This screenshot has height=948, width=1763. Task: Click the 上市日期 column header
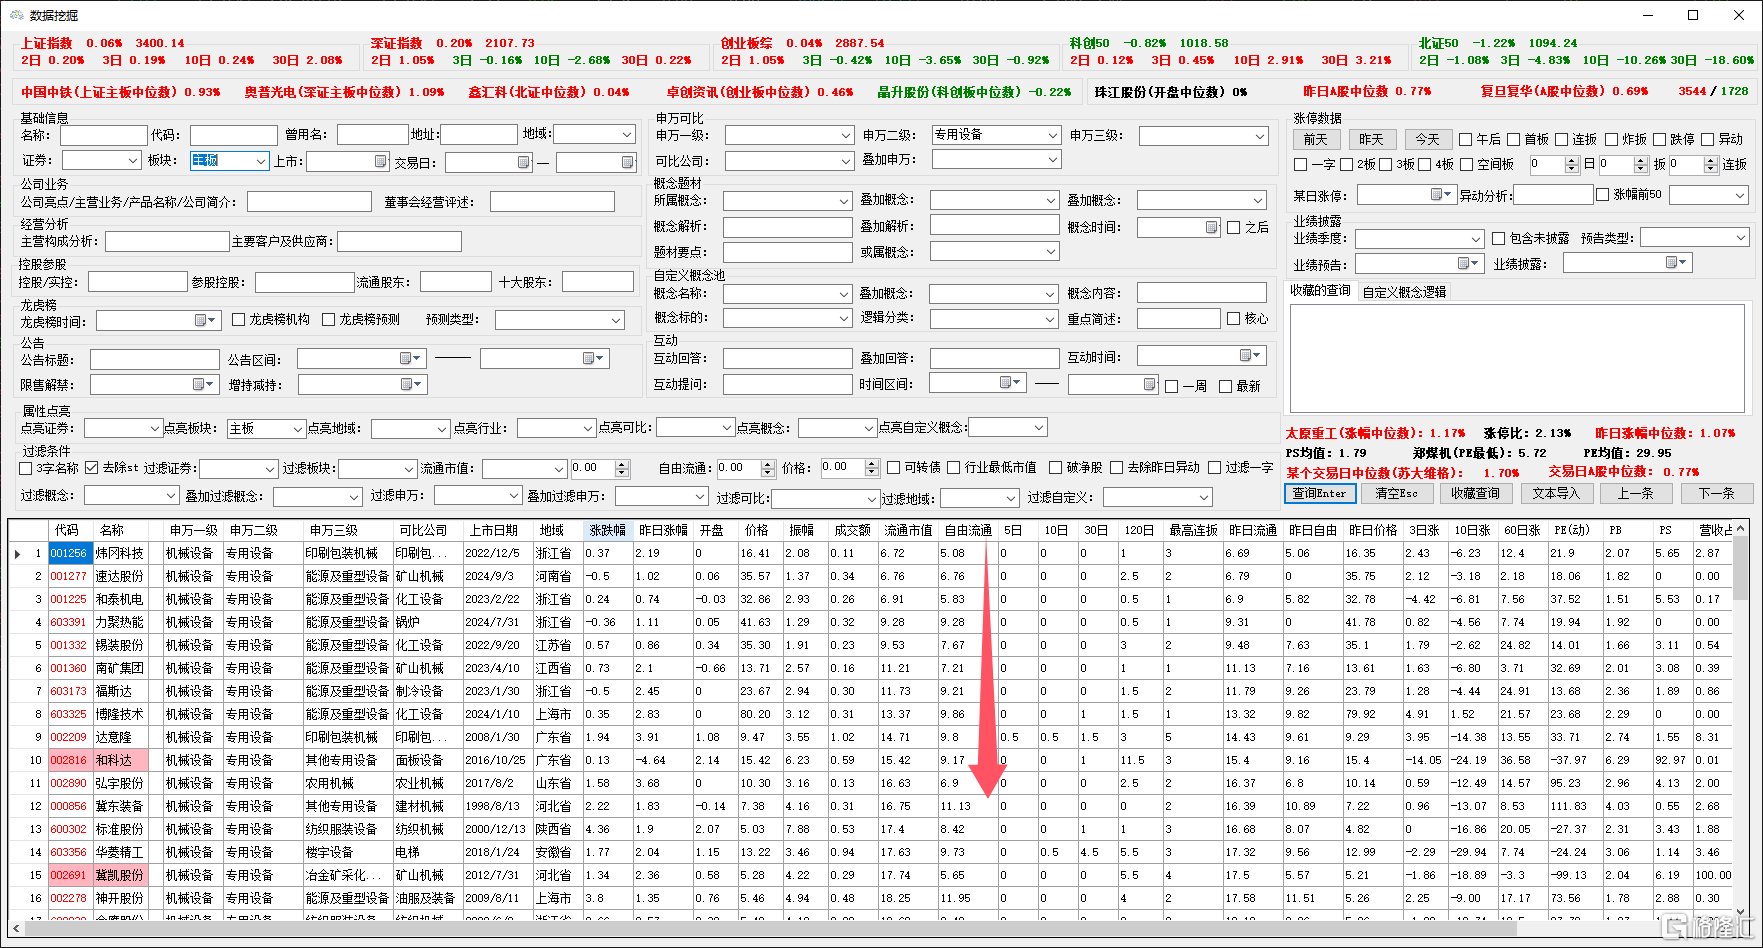click(494, 530)
